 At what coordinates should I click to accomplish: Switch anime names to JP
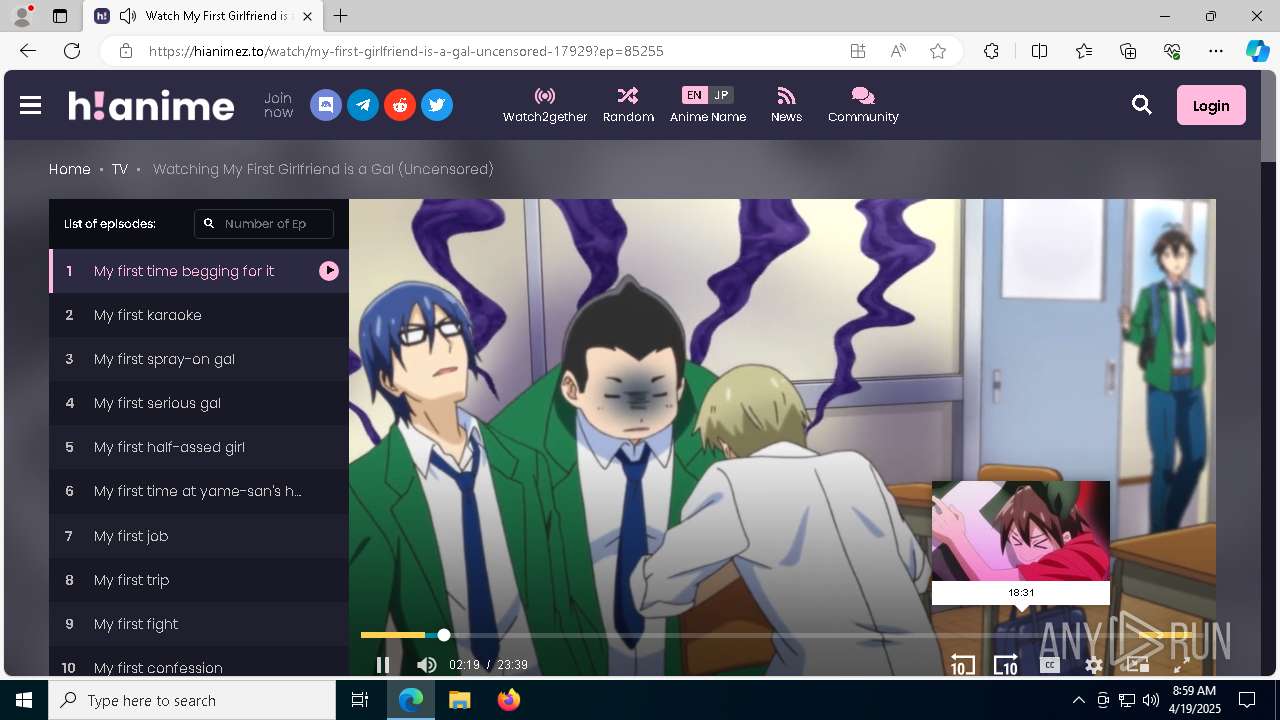click(721, 95)
